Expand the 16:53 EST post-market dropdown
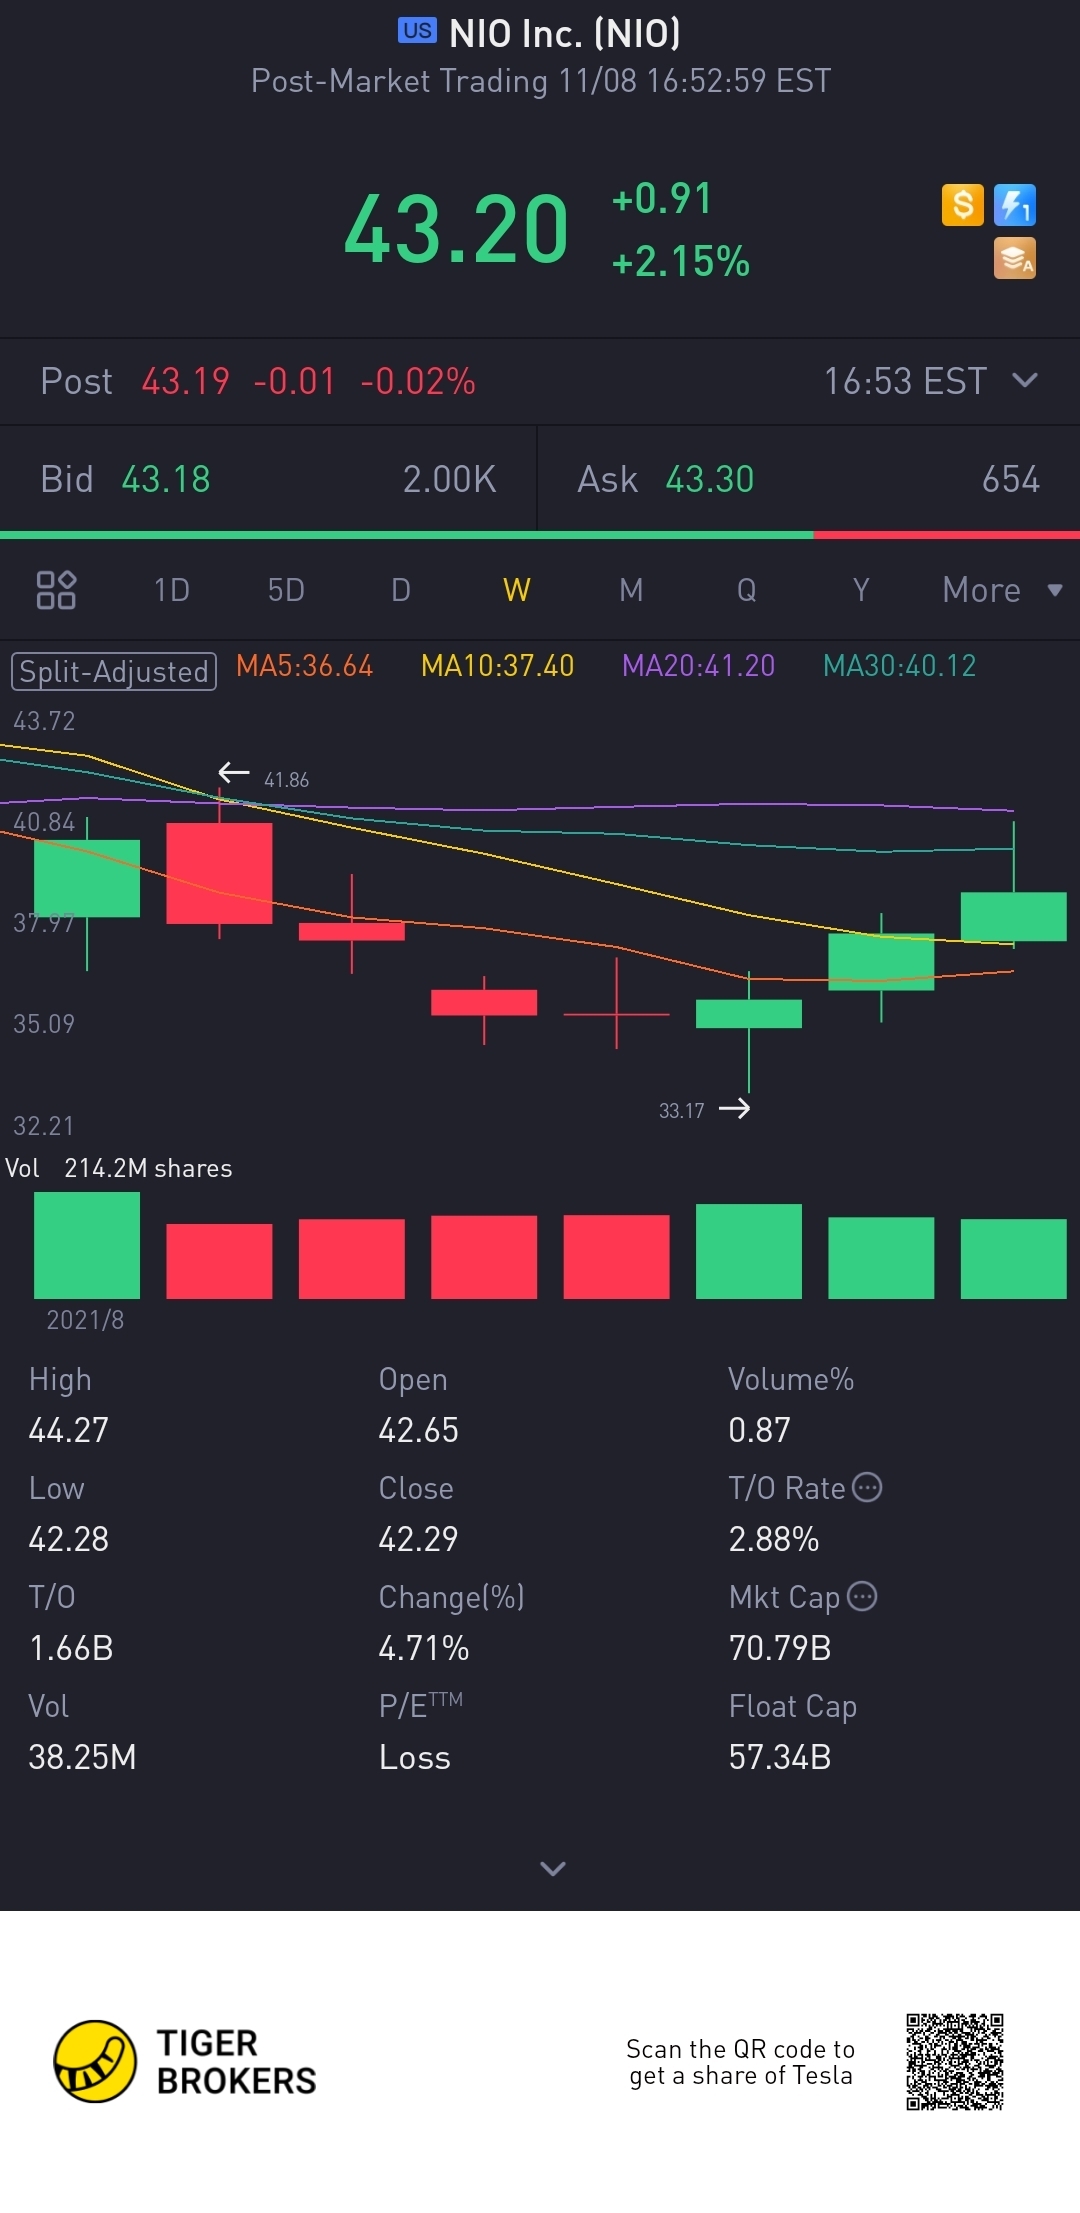 (1025, 380)
